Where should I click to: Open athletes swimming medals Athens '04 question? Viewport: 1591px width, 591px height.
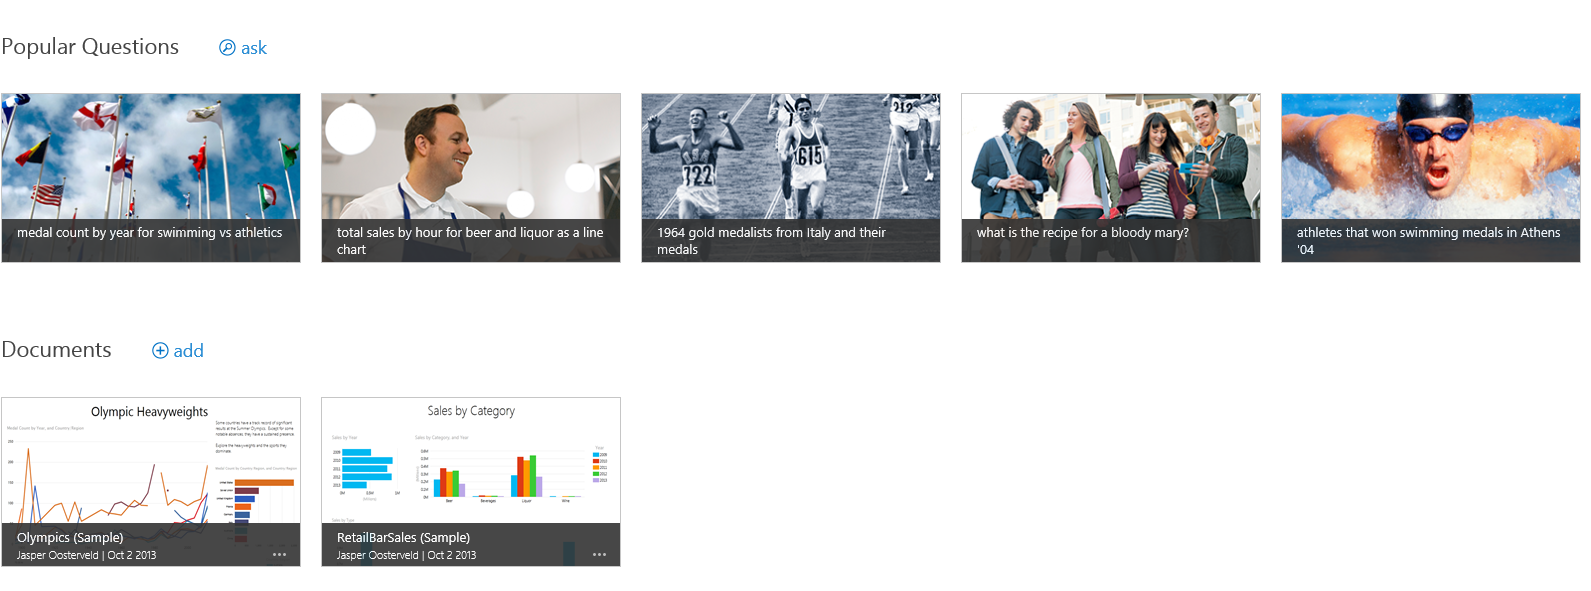(x=1431, y=178)
